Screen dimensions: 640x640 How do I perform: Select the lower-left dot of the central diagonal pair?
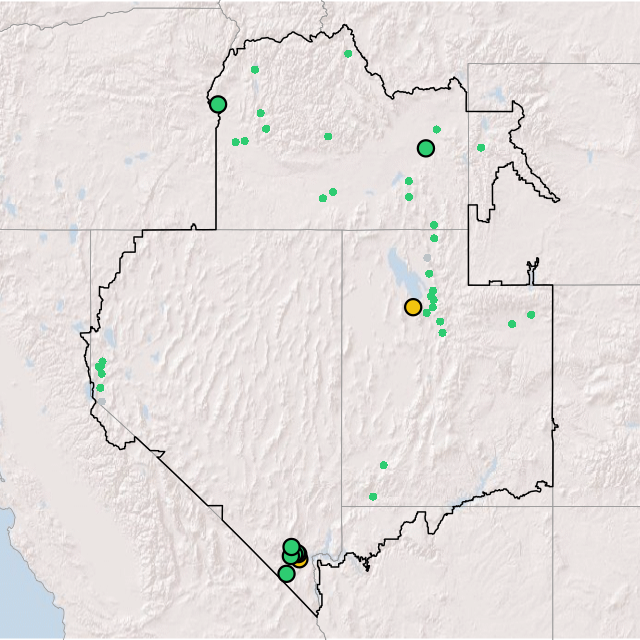point(323,198)
